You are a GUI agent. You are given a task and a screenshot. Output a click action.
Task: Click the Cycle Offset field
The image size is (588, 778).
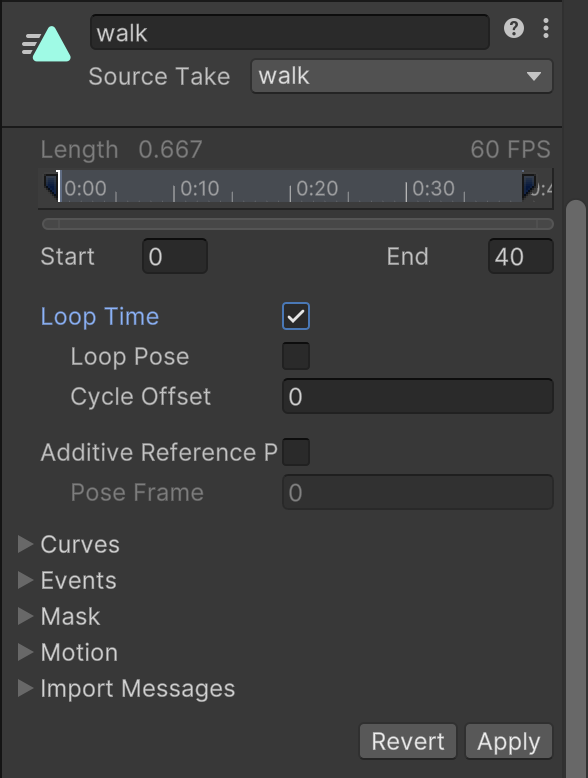click(418, 396)
